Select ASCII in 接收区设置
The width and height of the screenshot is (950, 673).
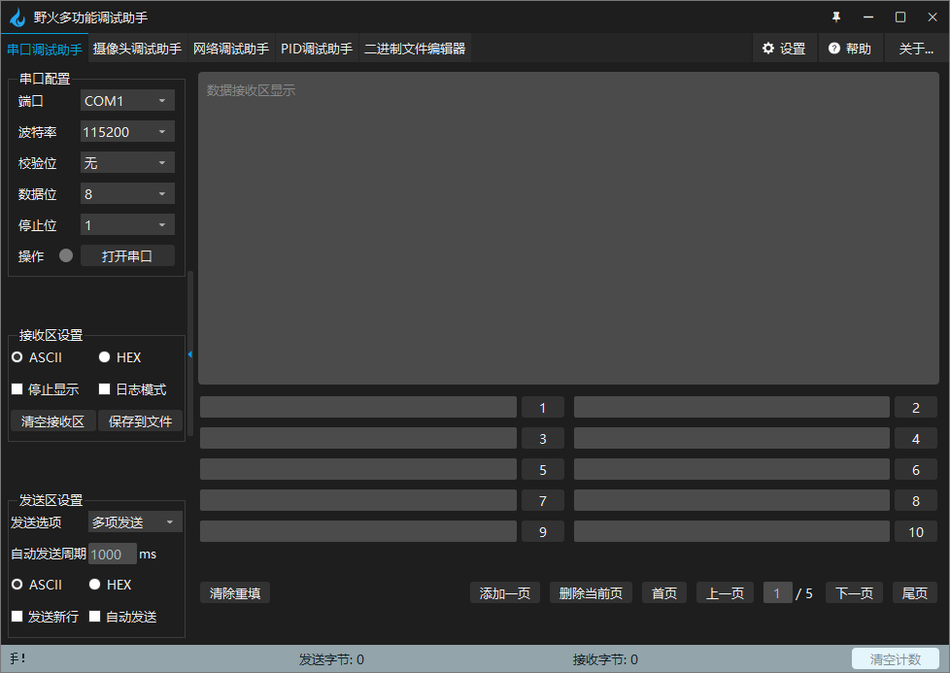(37, 357)
